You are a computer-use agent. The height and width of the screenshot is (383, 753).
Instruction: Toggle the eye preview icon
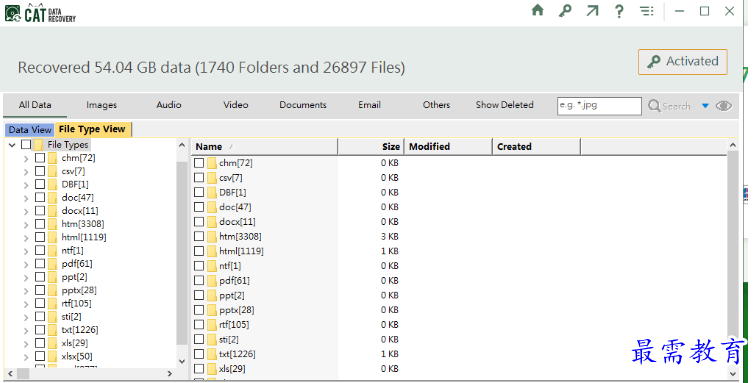click(724, 106)
